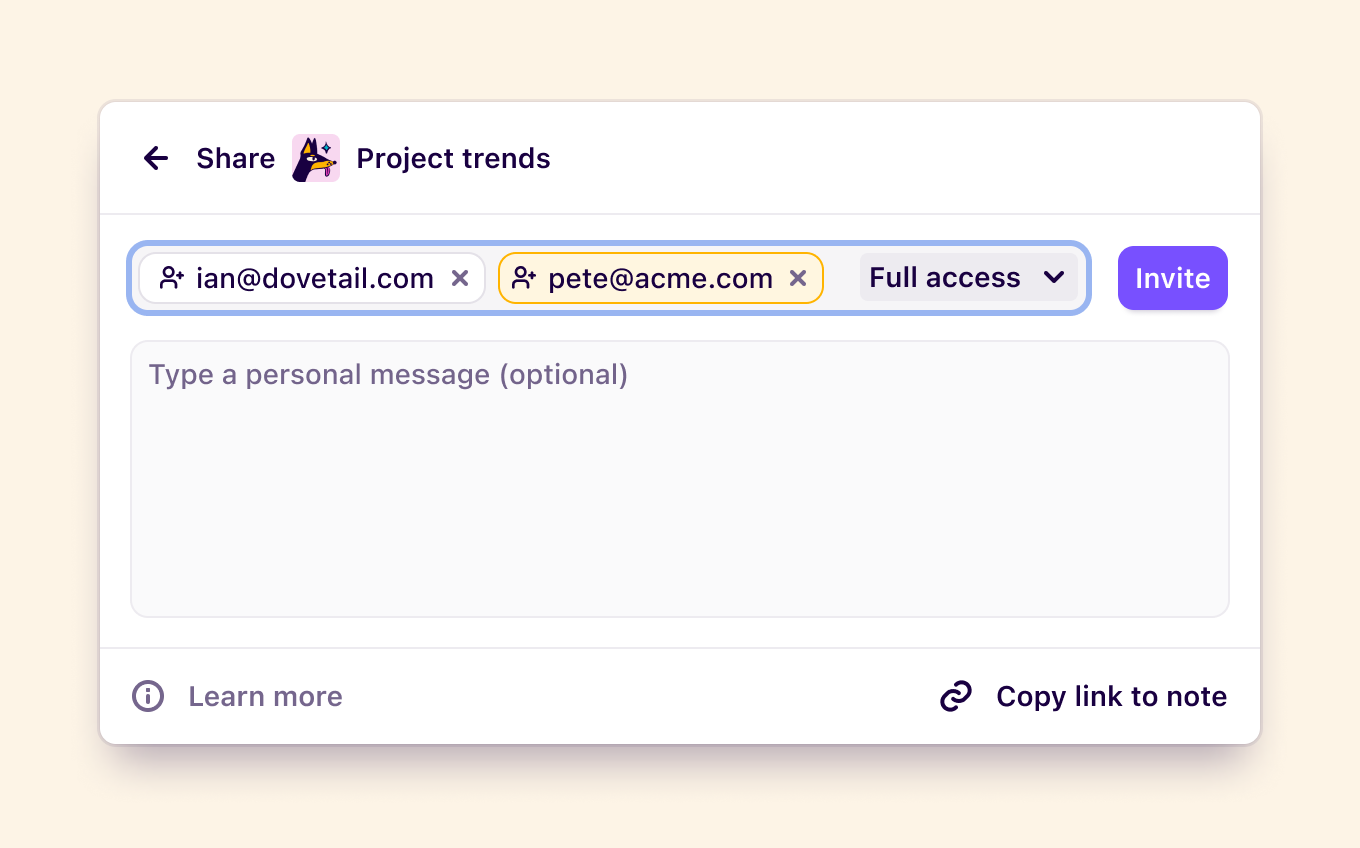Screen dimensions: 1360x848
Task: Click person-add icon beside ian@dovetail.com
Action: click(172, 278)
